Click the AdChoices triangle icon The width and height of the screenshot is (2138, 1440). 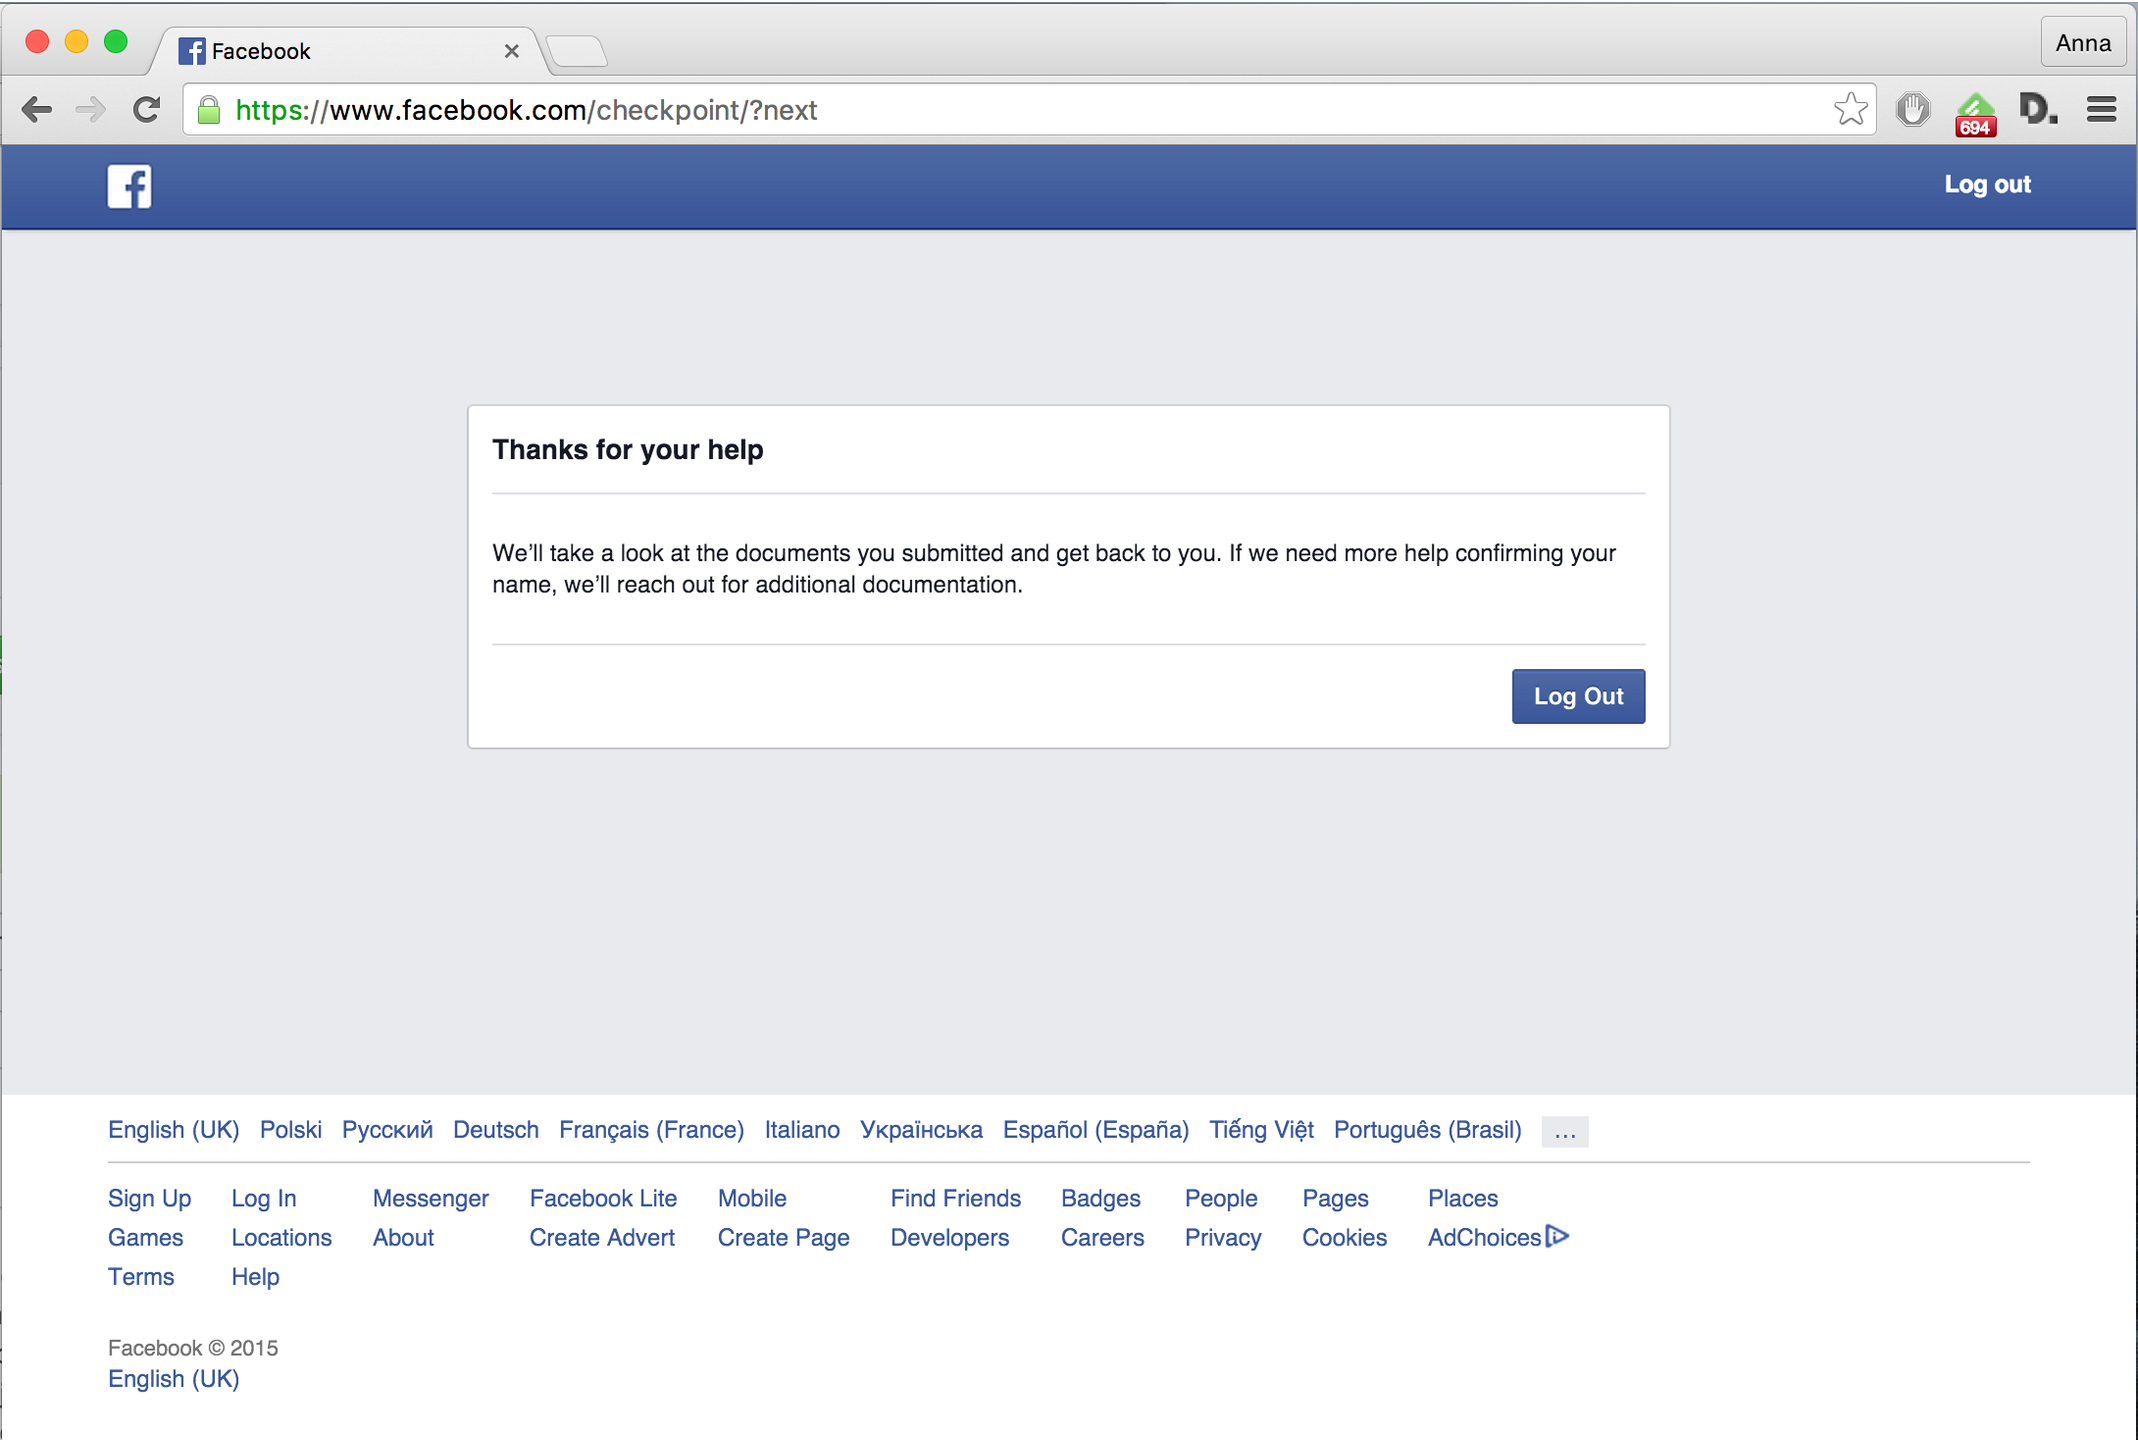click(1557, 1237)
